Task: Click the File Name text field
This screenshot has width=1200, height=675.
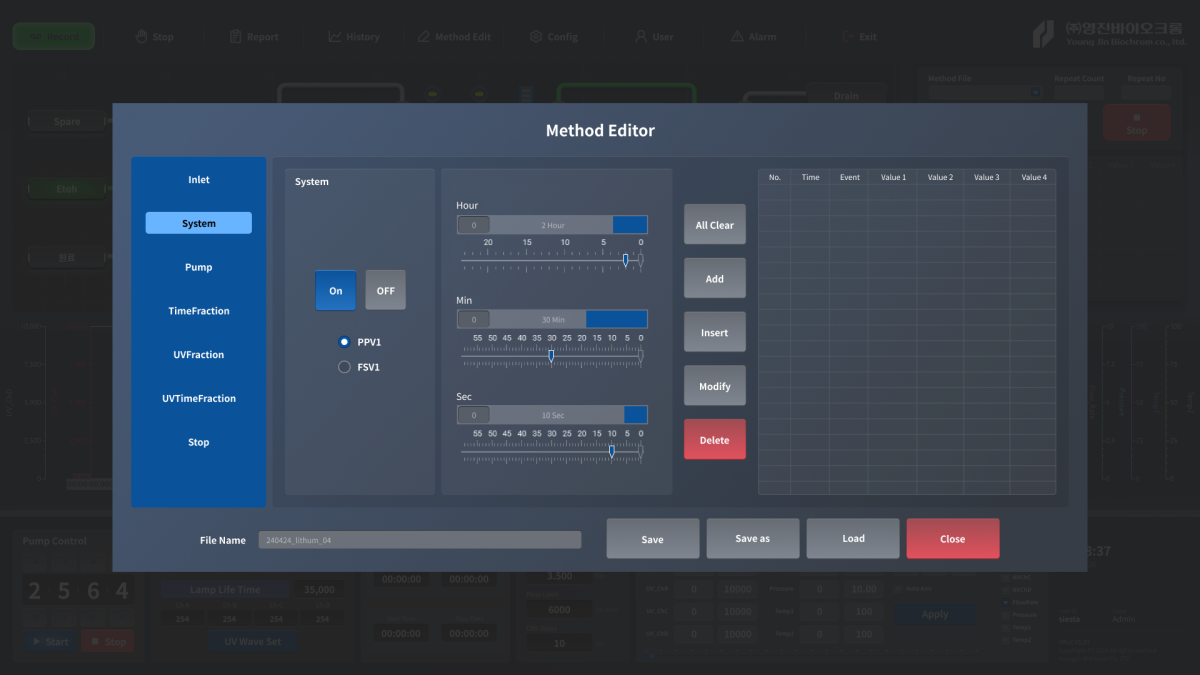Action: 419,540
